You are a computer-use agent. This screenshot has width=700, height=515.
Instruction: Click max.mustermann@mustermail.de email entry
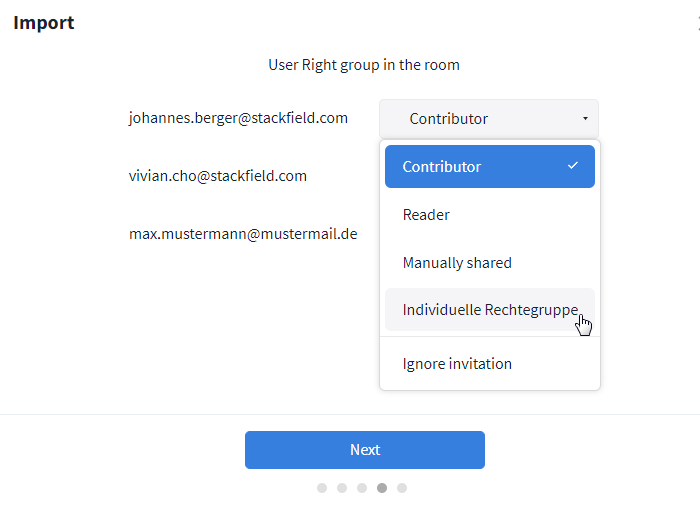click(x=243, y=234)
